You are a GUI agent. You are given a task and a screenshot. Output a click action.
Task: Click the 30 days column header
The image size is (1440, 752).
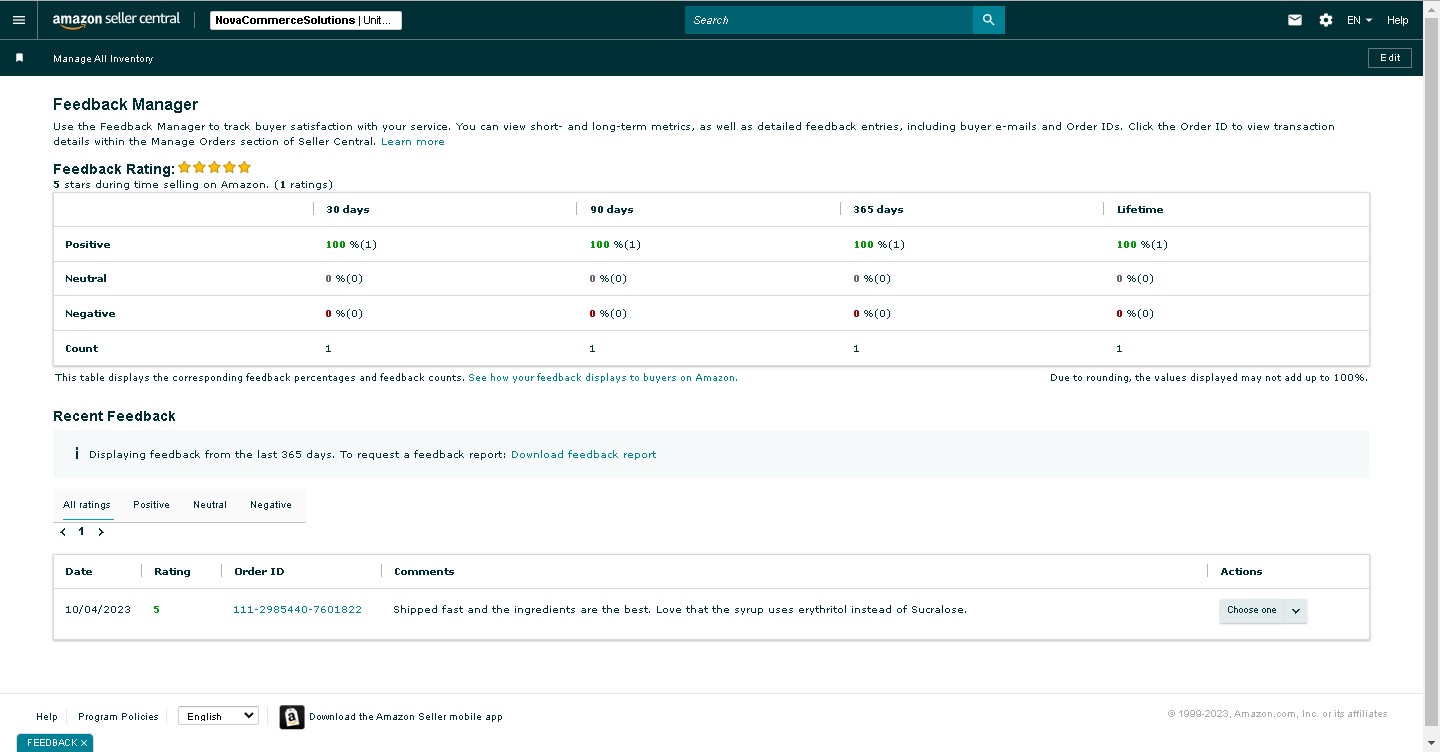[x=348, y=210]
